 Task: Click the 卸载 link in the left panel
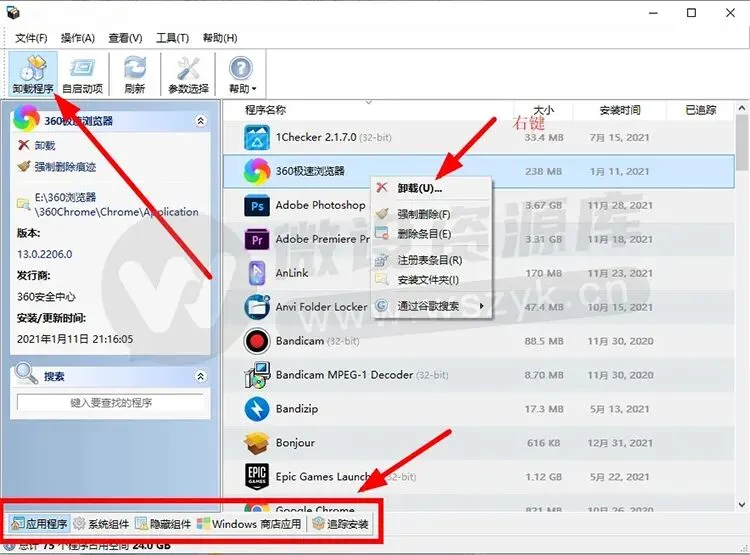44,145
